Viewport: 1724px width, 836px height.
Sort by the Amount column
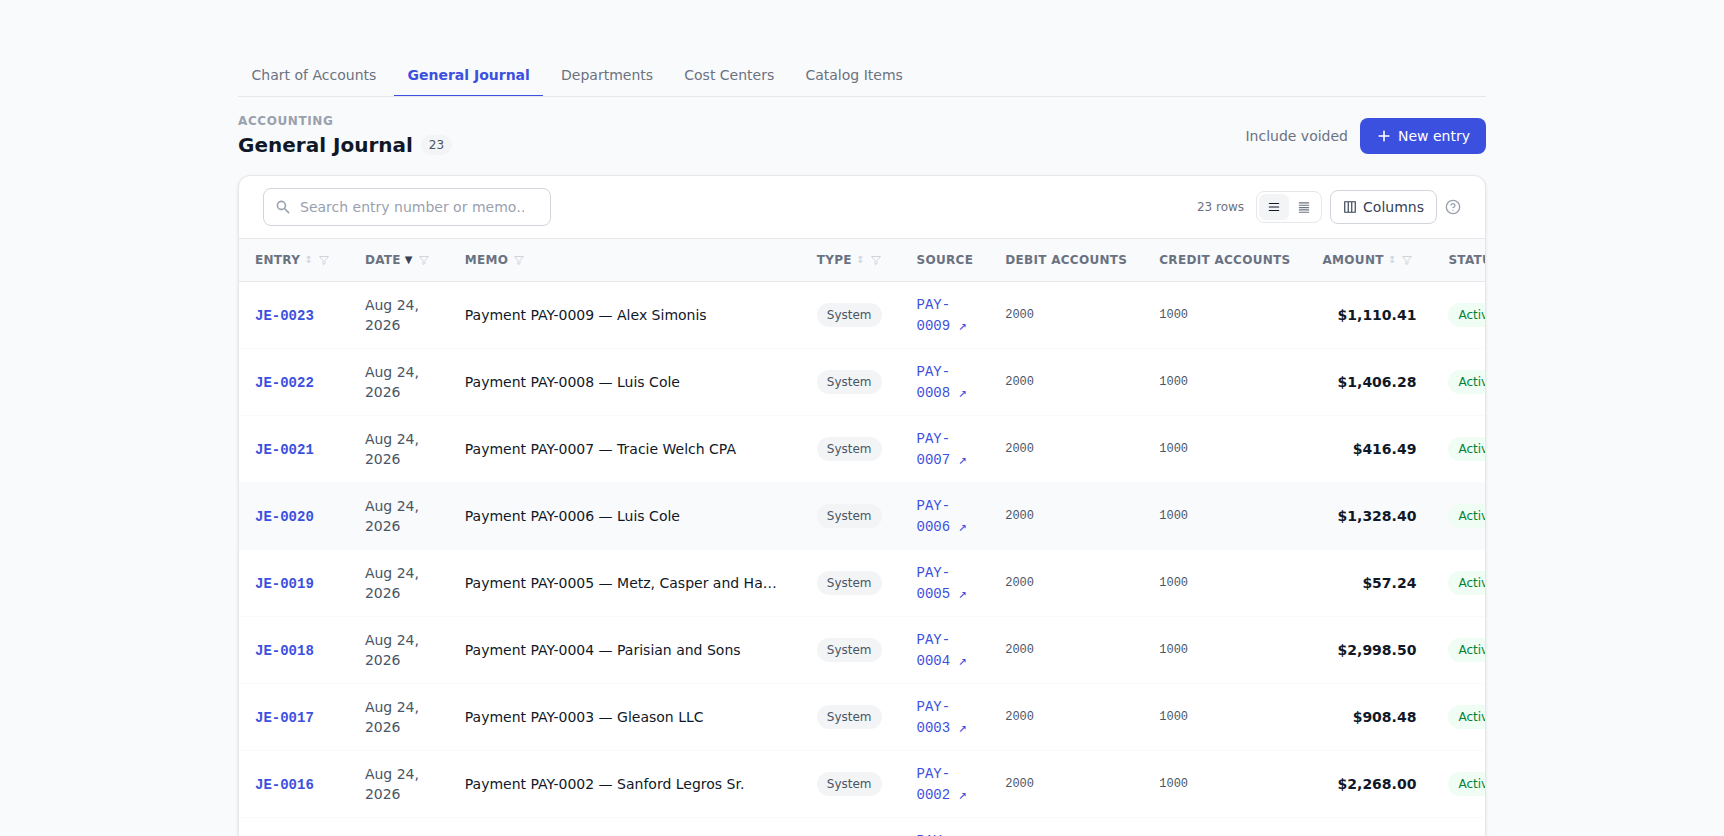1392,260
